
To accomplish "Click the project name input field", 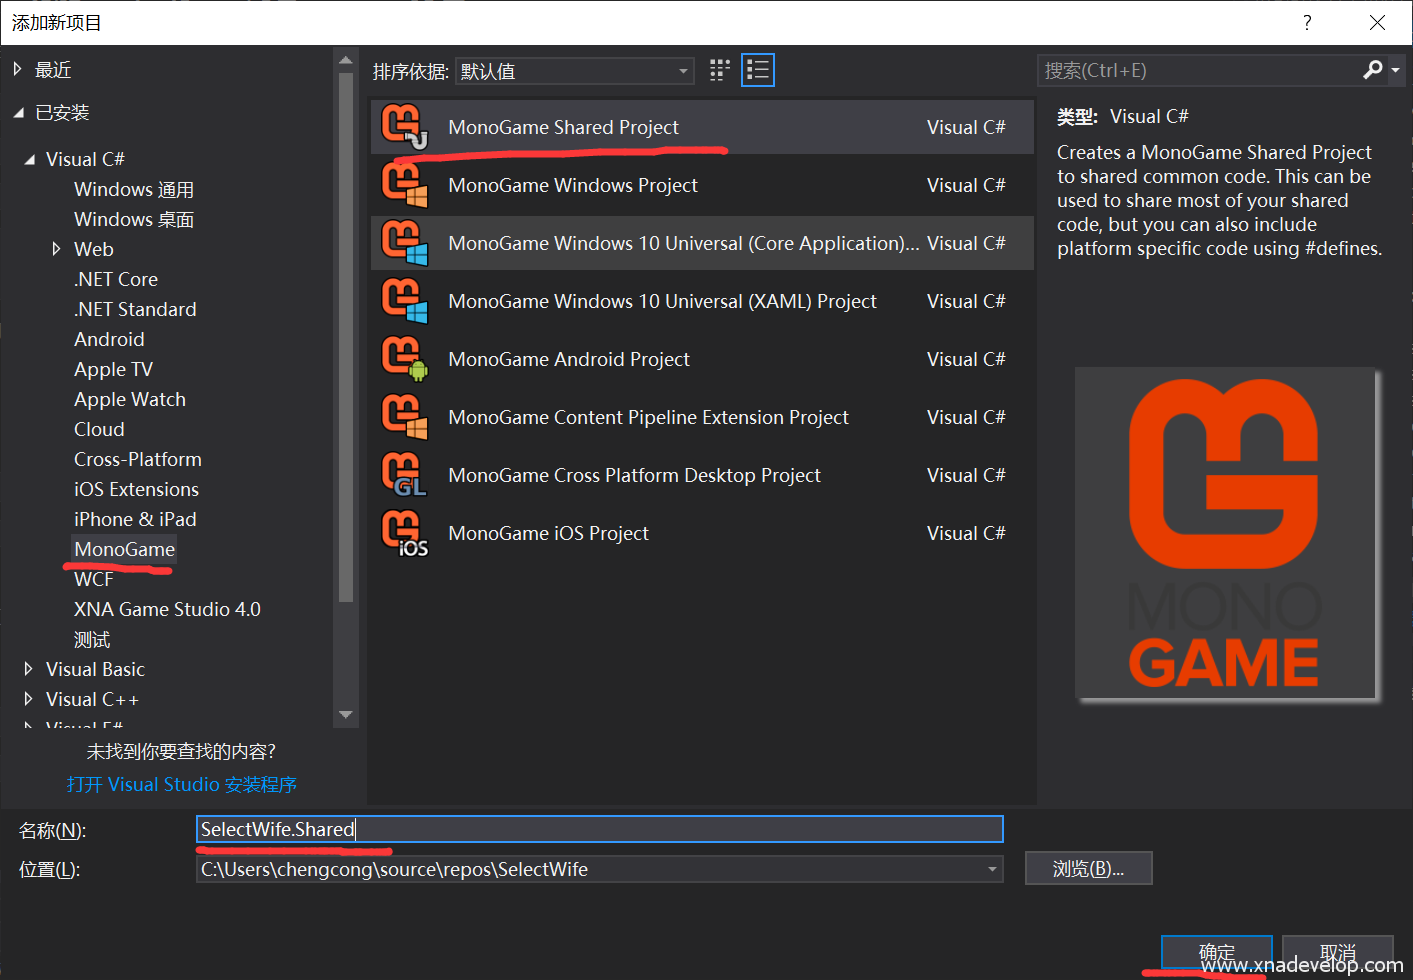I will click(600, 829).
